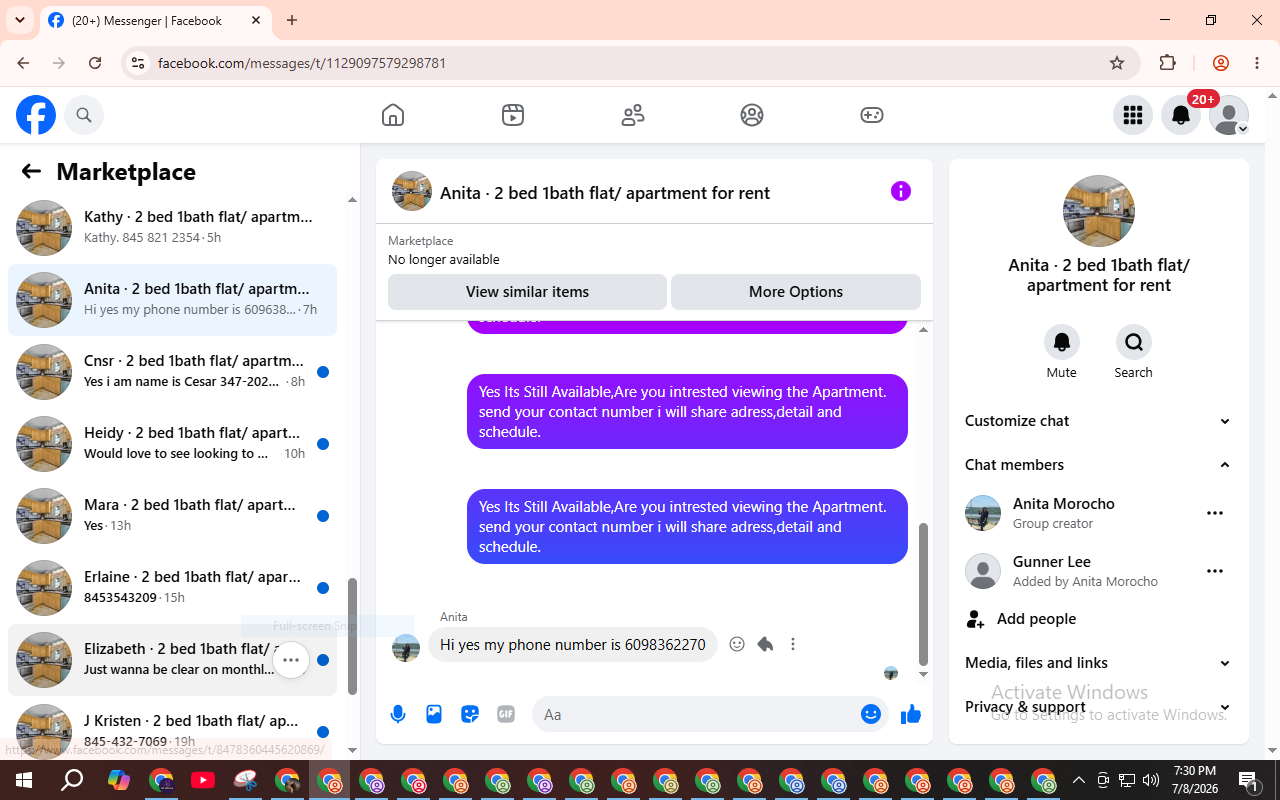Screen dimensions: 1280x800
Task: Reload the page
Action: tap(95, 63)
